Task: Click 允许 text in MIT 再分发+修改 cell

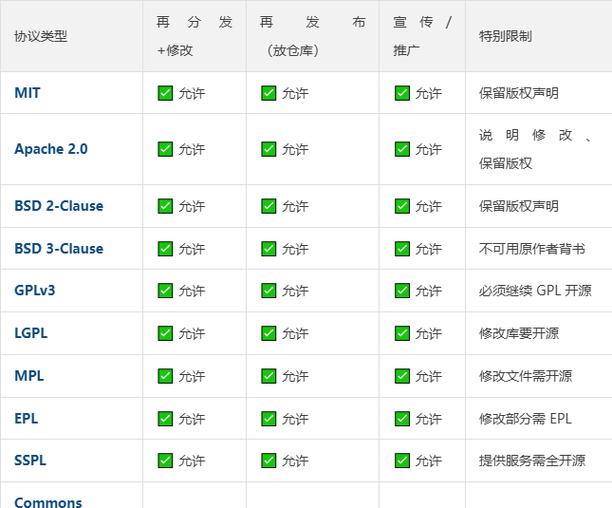Action: [x=192, y=93]
